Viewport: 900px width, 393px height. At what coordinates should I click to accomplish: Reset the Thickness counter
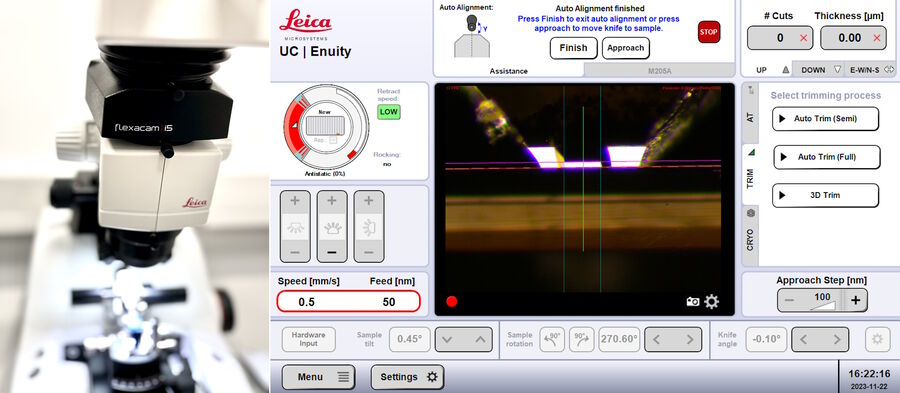876,38
